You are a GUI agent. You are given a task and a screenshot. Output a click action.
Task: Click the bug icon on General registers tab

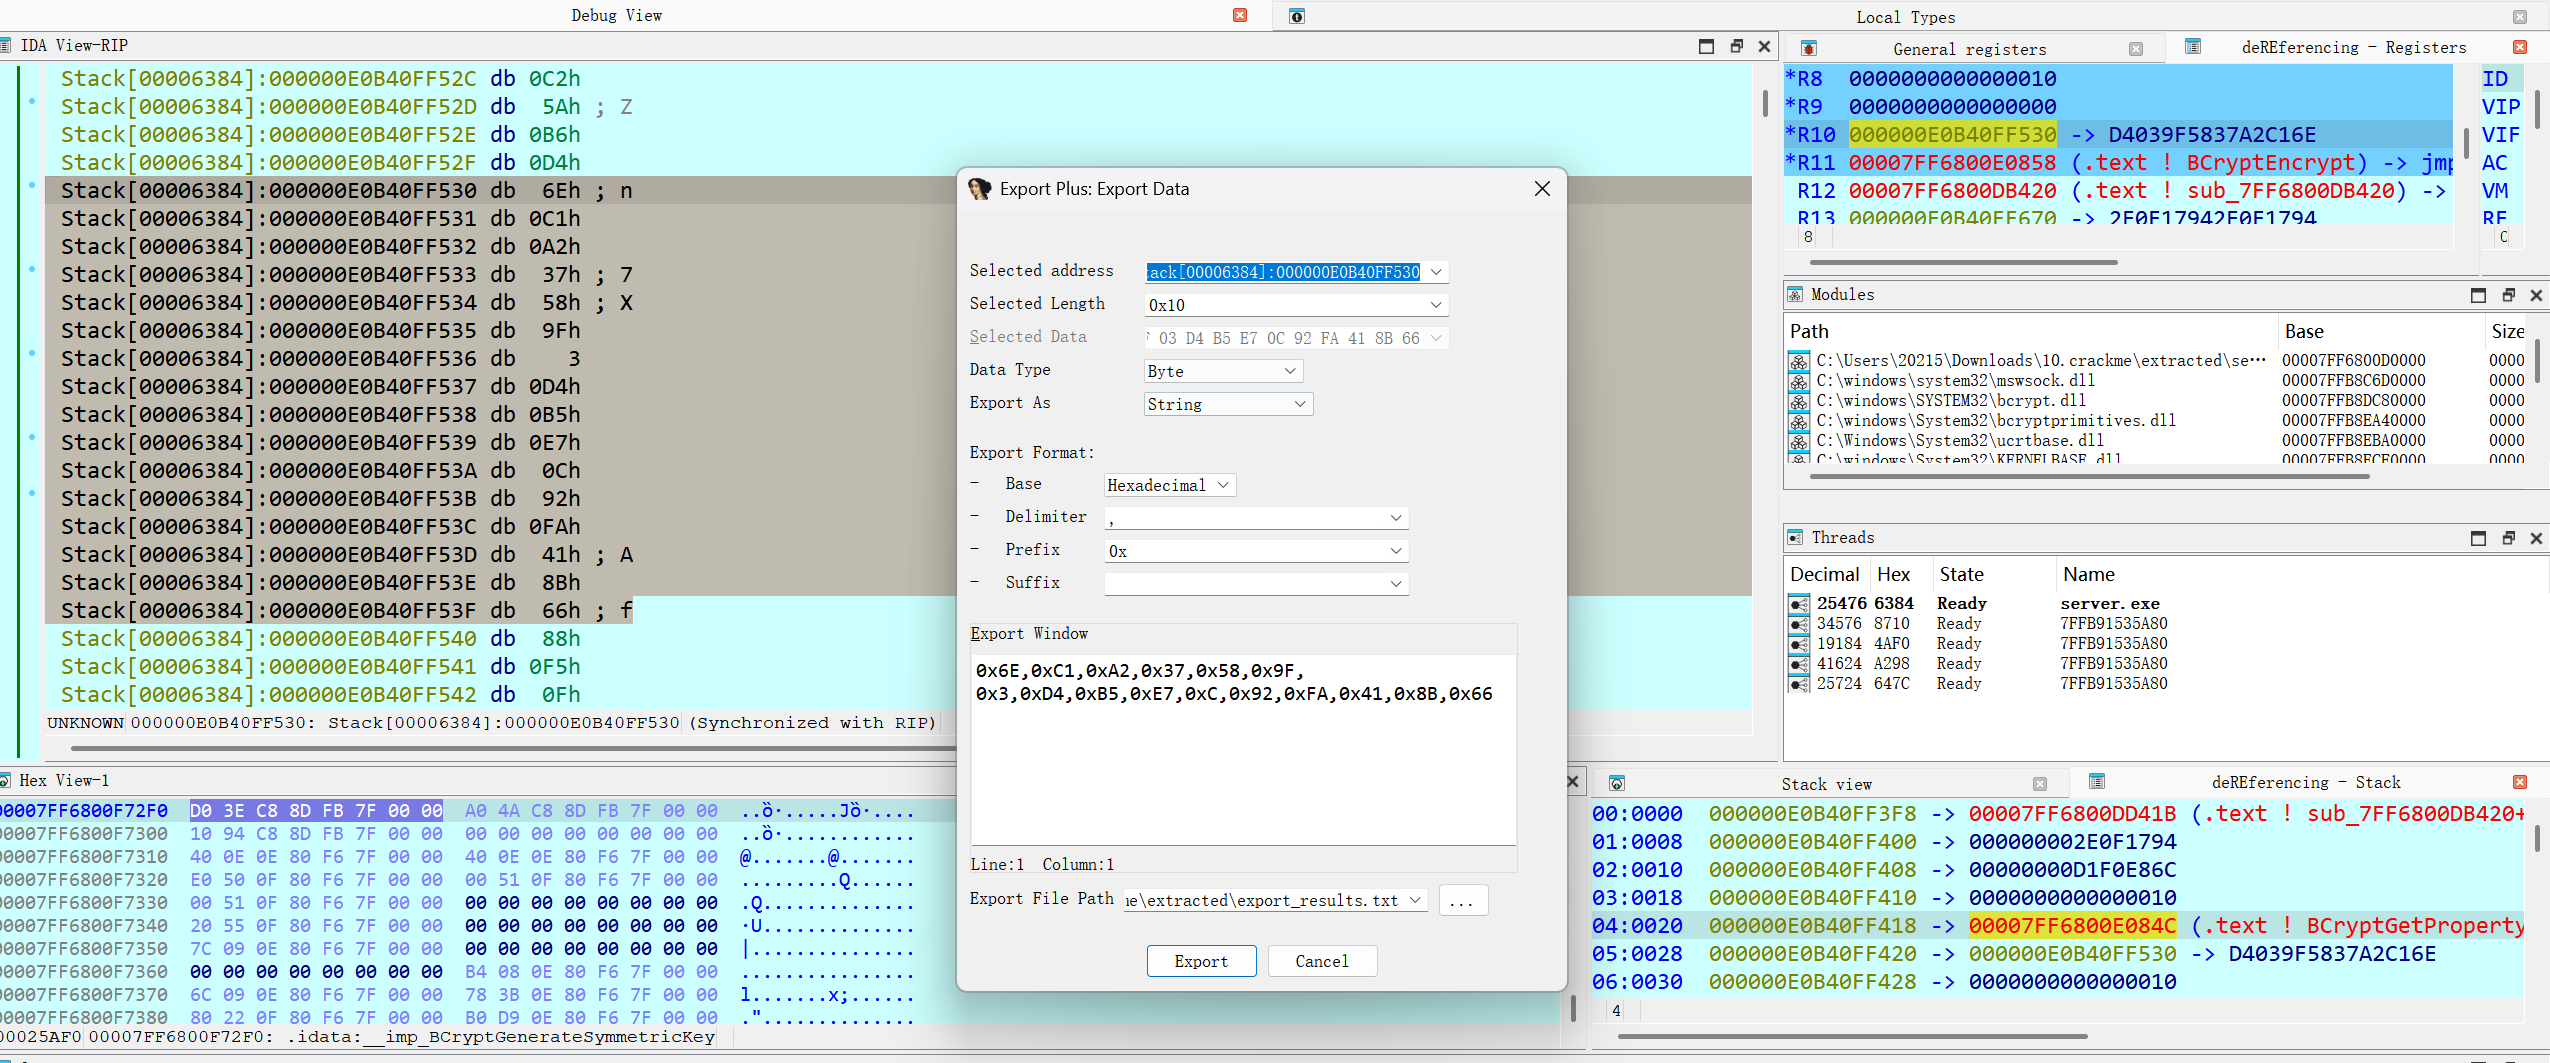click(x=1808, y=49)
